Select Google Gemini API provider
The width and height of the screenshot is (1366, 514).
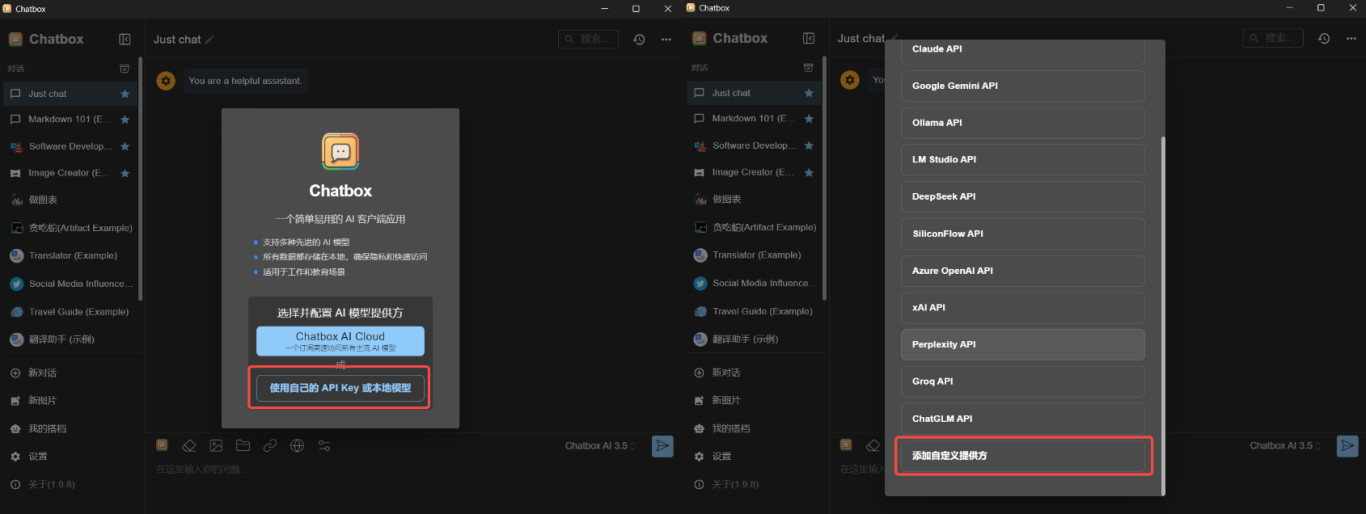point(1022,86)
